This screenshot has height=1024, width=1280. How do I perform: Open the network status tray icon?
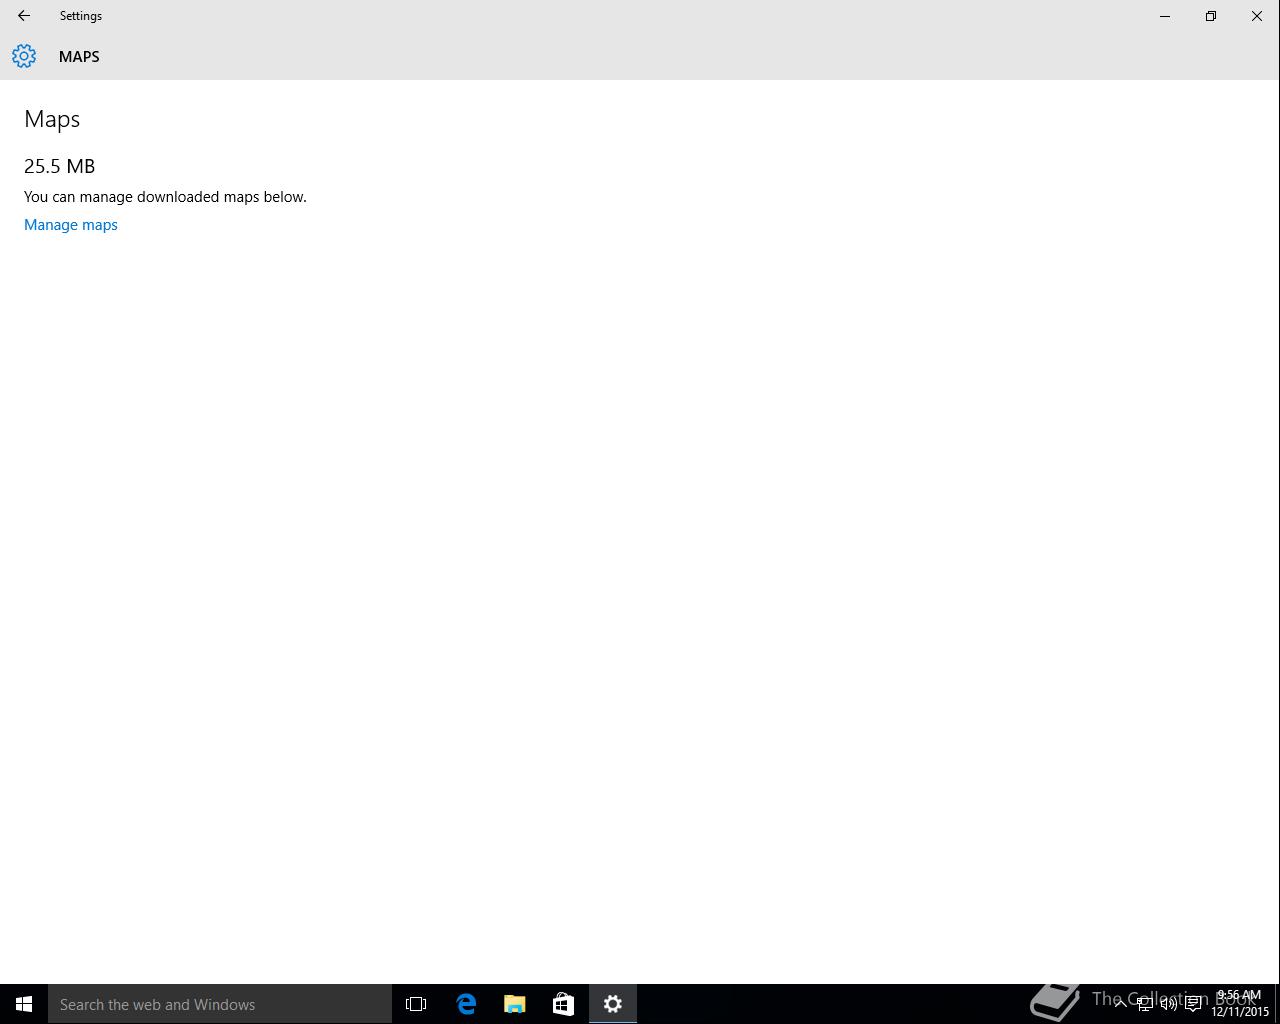[x=1144, y=1004]
